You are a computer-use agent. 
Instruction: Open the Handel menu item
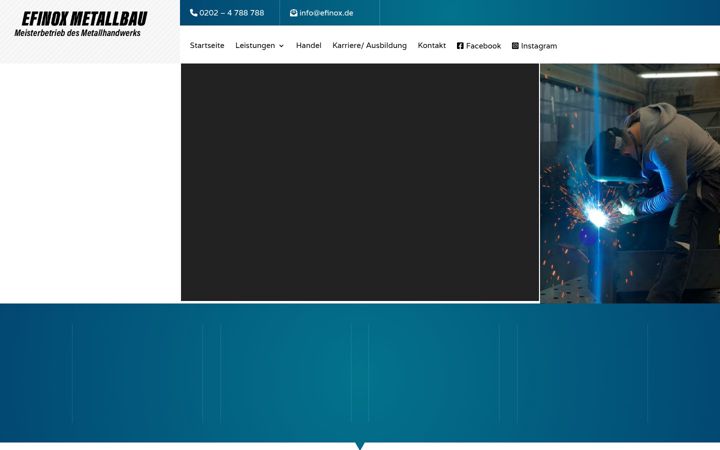(309, 45)
